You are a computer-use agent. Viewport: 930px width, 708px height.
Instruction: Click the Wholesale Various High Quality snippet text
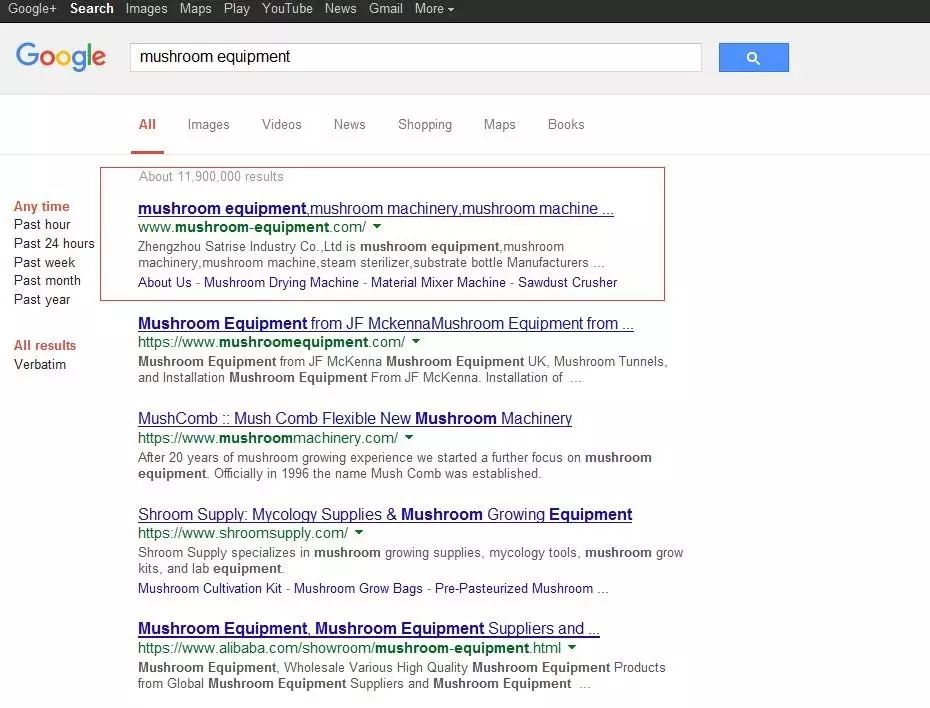(402, 675)
